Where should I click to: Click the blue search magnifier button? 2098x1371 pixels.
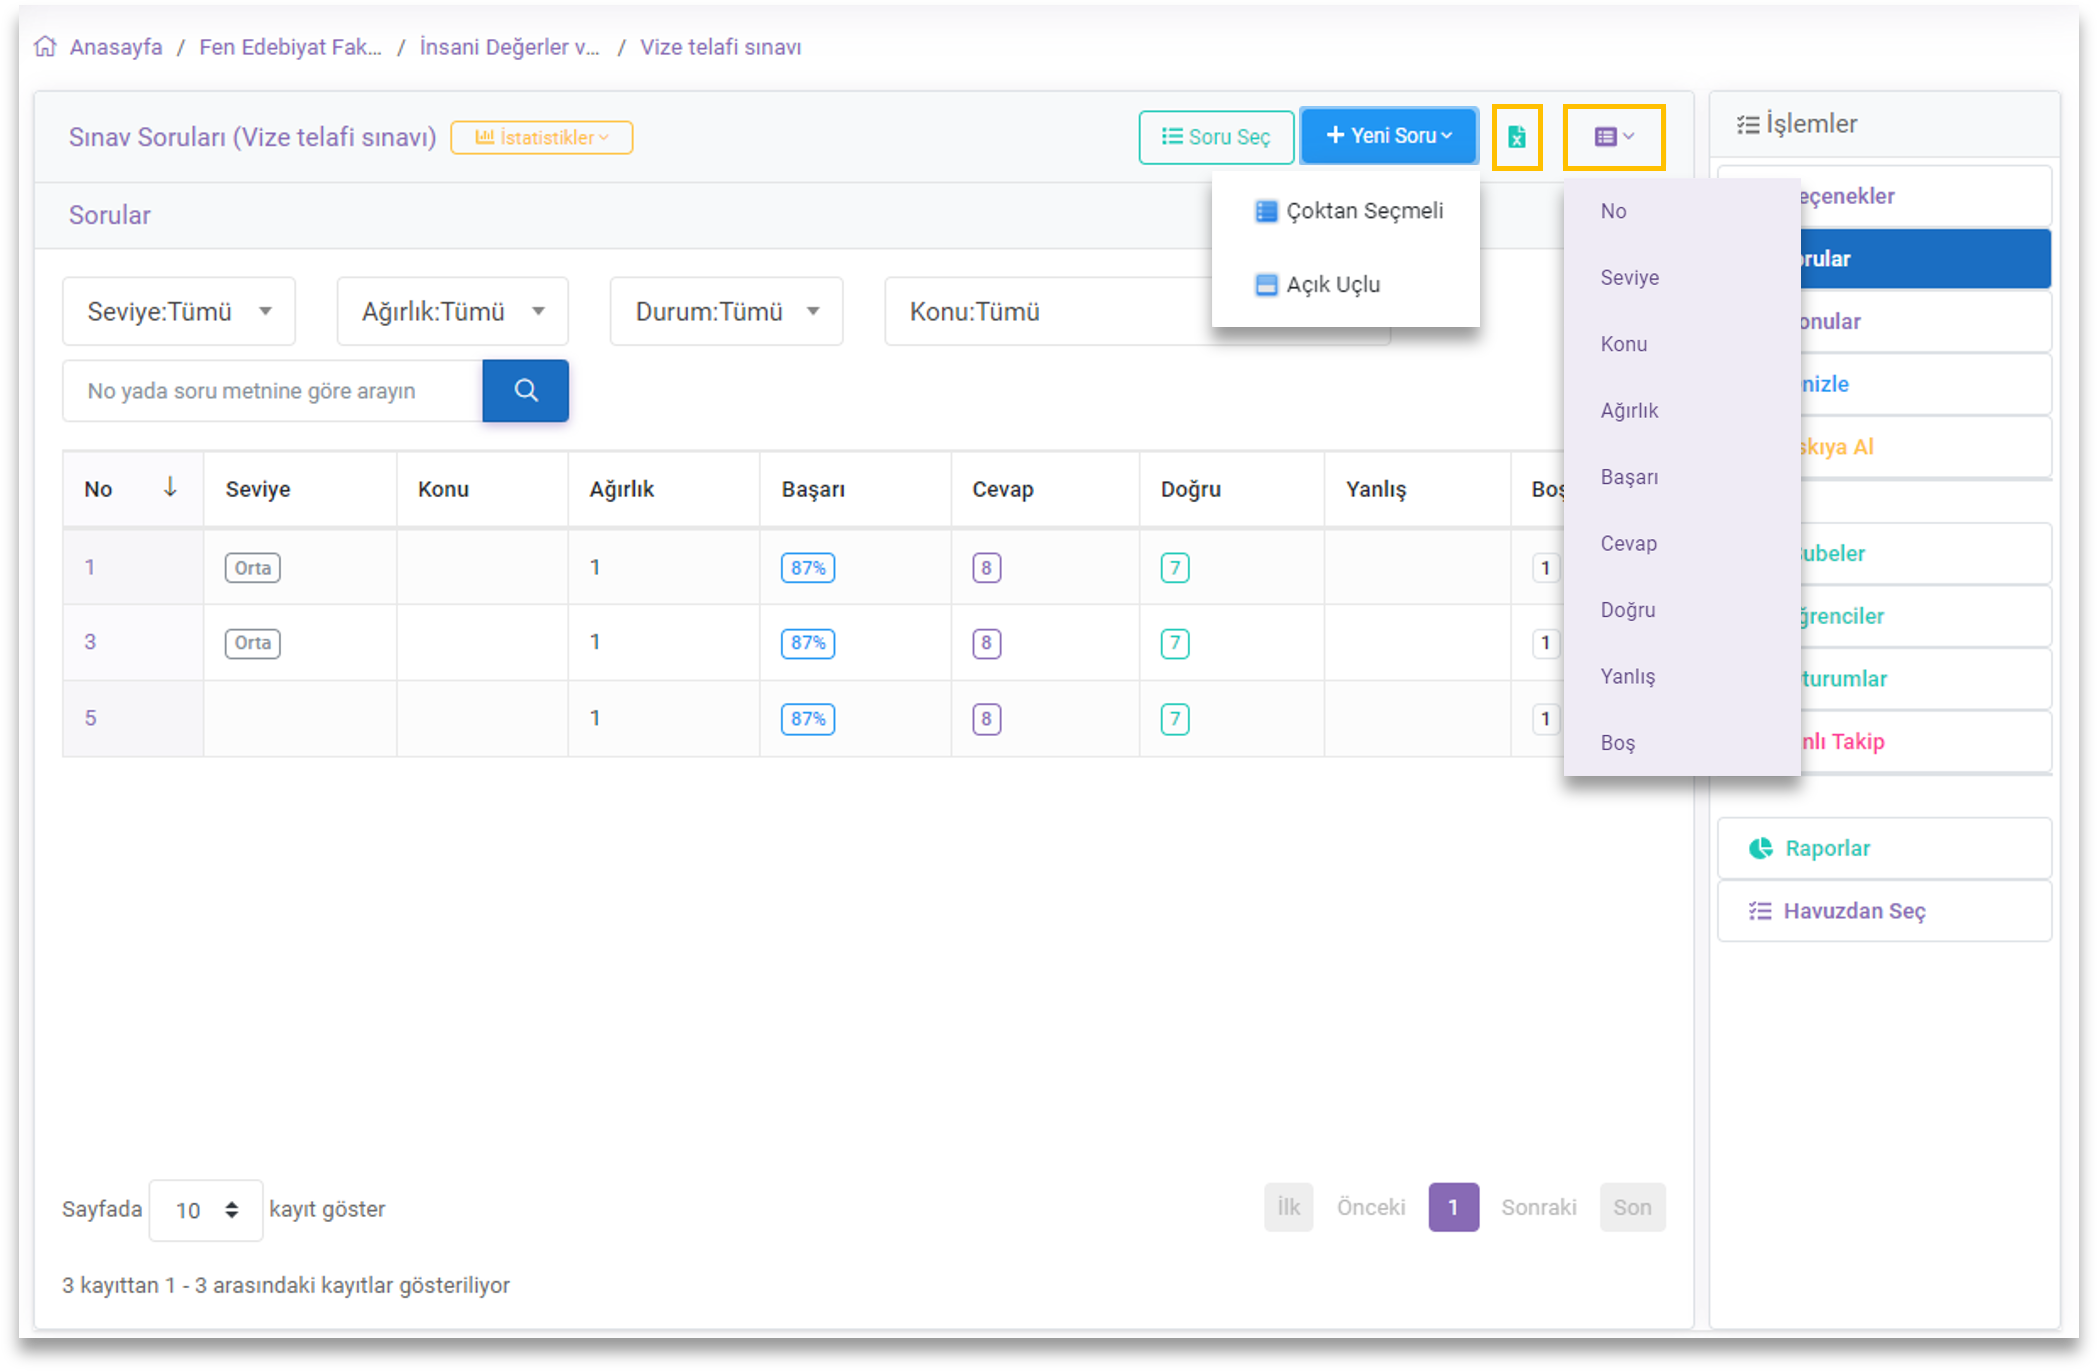(x=525, y=391)
